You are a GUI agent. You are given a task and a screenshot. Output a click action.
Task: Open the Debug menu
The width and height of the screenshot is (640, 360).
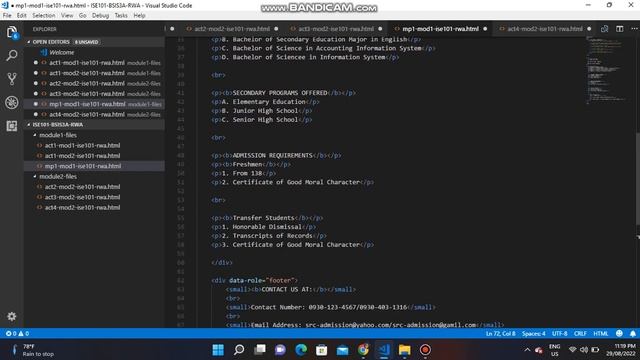pos(100,16)
